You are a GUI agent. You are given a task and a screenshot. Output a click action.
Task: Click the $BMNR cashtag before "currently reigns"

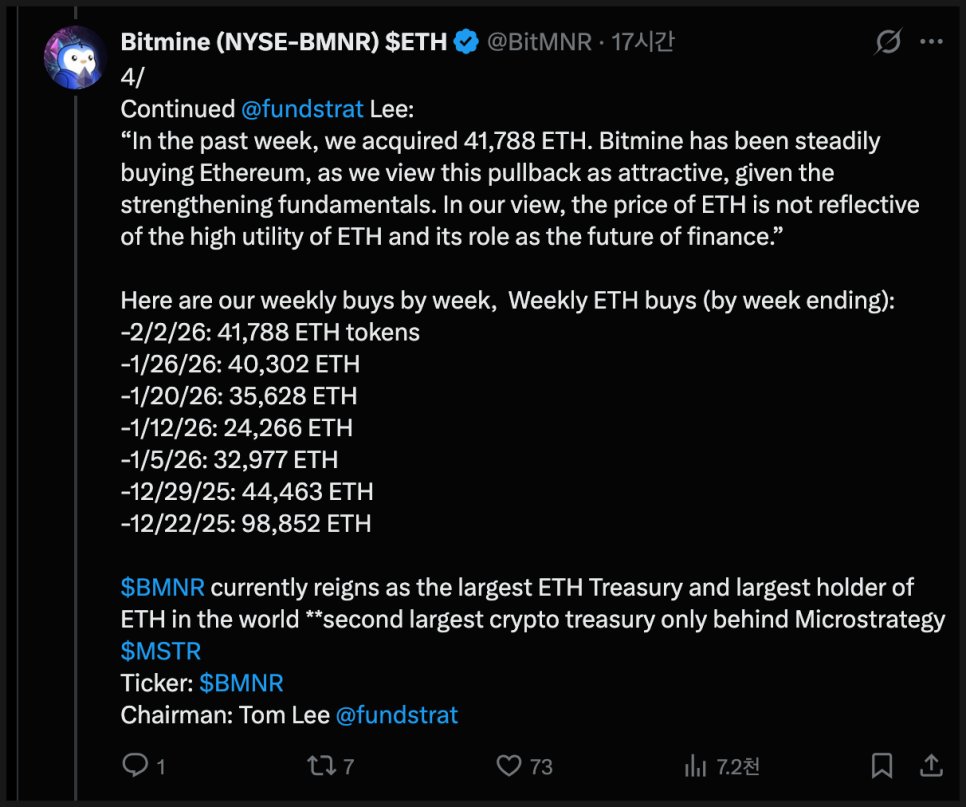(162, 587)
